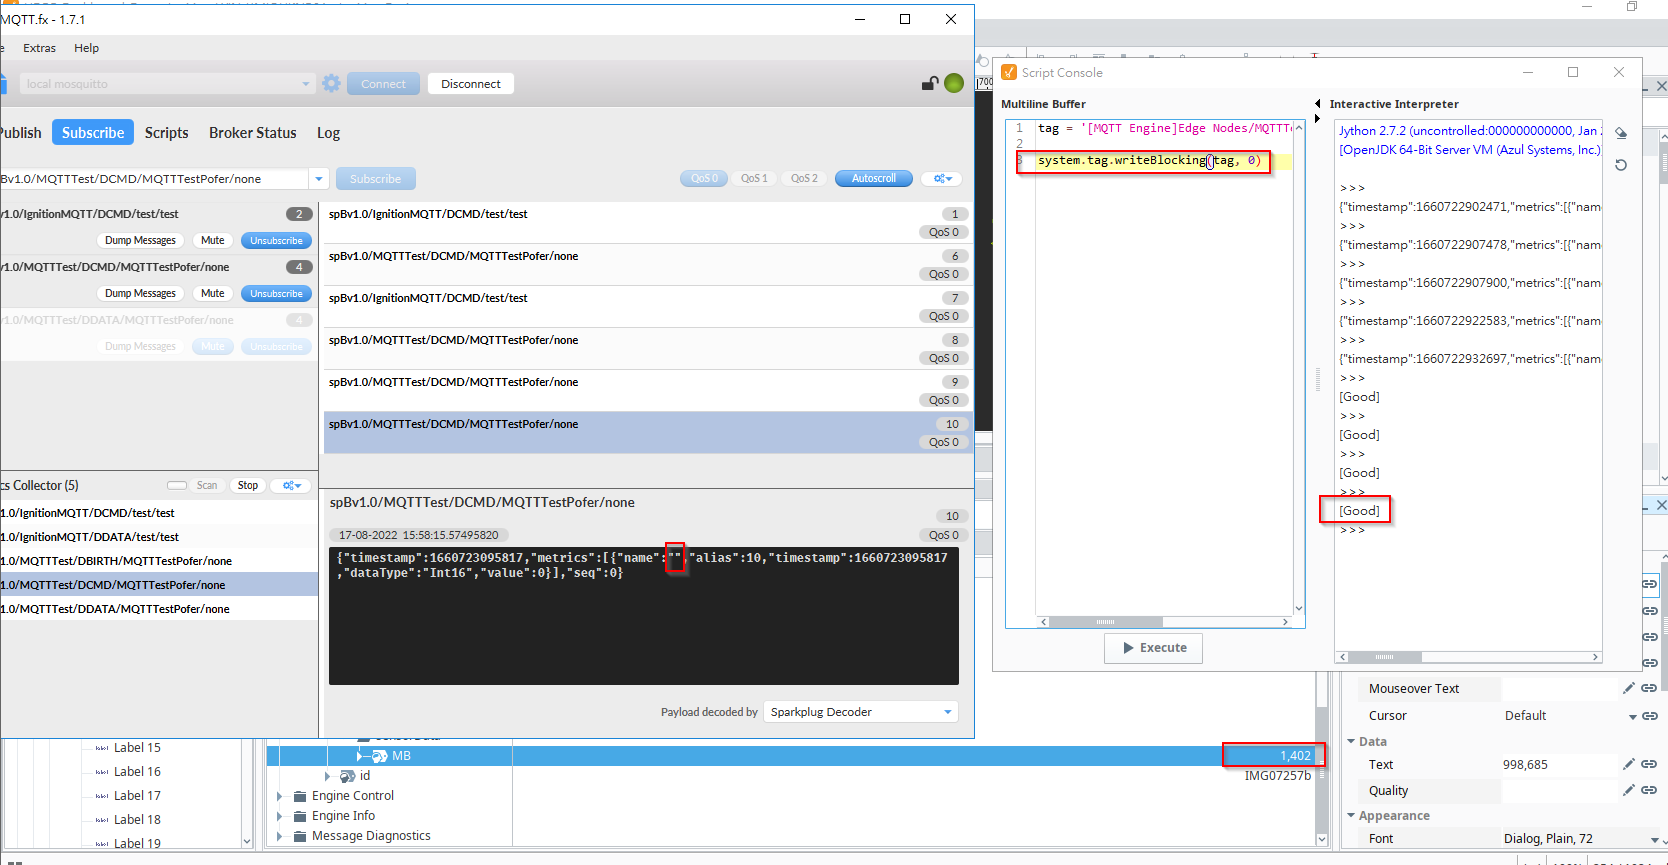Collapse the interpreter pane with the left arrow
1668x865 pixels.
point(1317,104)
